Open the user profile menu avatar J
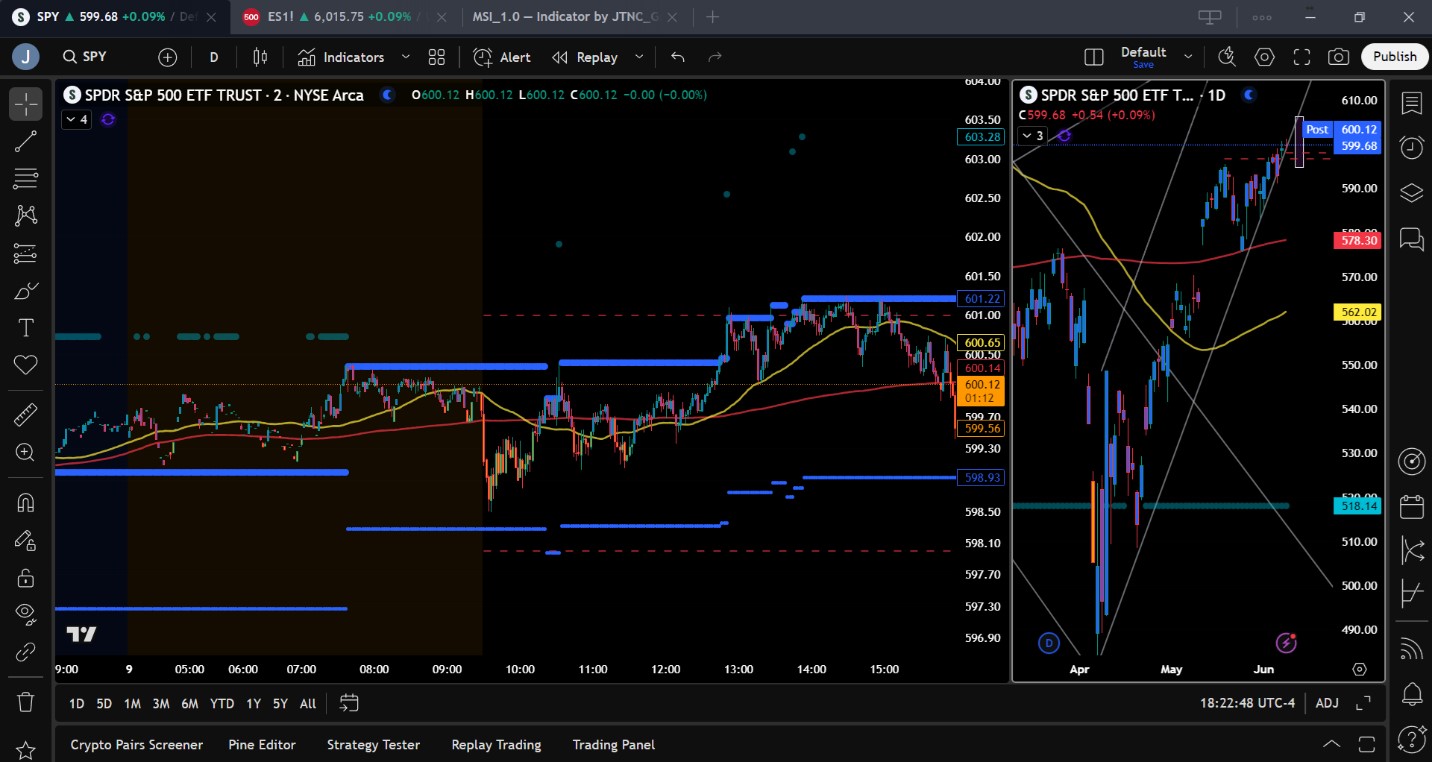The height and width of the screenshot is (762, 1432). coord(26,57)
